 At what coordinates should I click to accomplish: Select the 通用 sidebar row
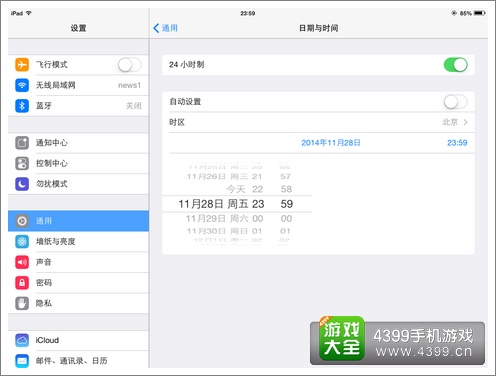[78, 221]
